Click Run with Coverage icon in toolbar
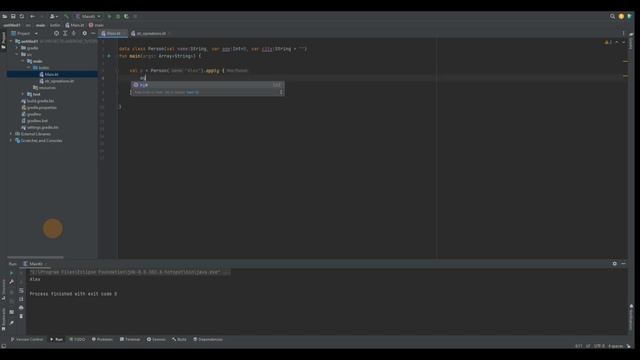This screenshot has height=360, width=640. (127, 16)
